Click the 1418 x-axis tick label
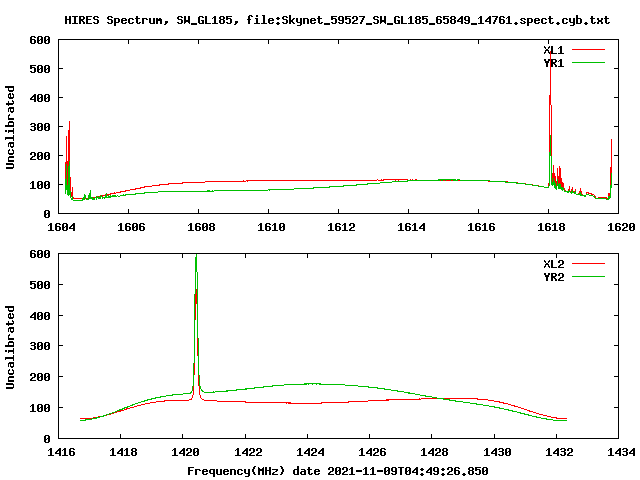The image size is (640, 480). click(123, 452)
